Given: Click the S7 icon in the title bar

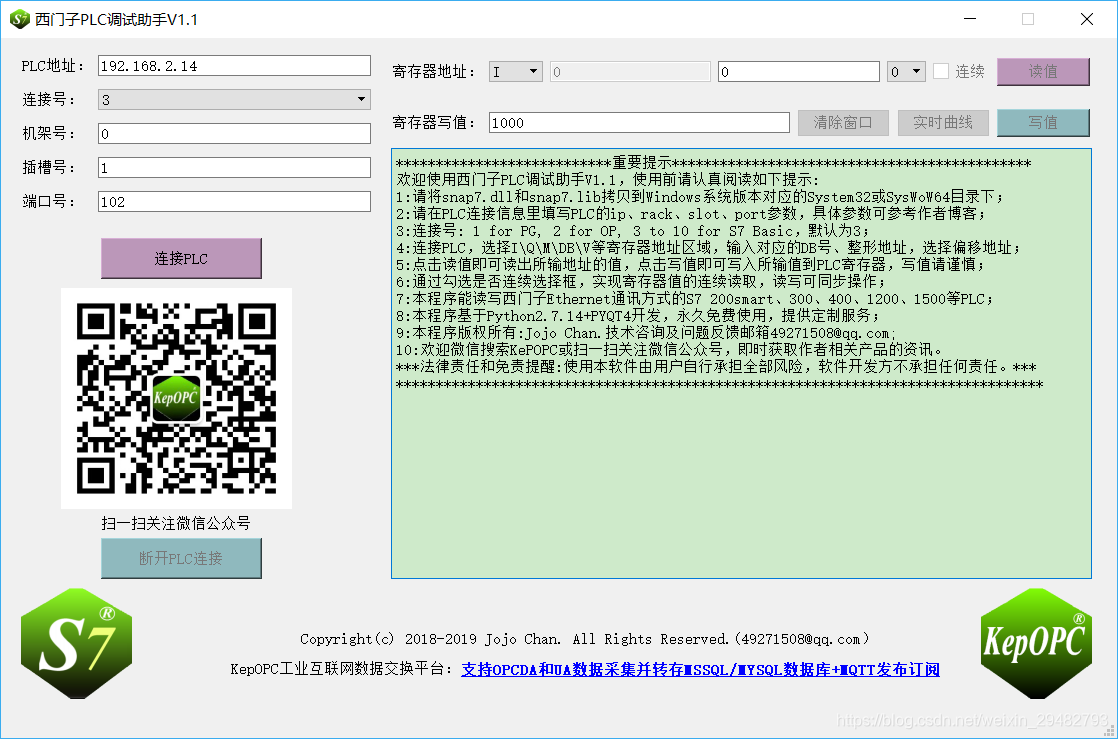Looking at the screenshot, I should click(18, 18).
